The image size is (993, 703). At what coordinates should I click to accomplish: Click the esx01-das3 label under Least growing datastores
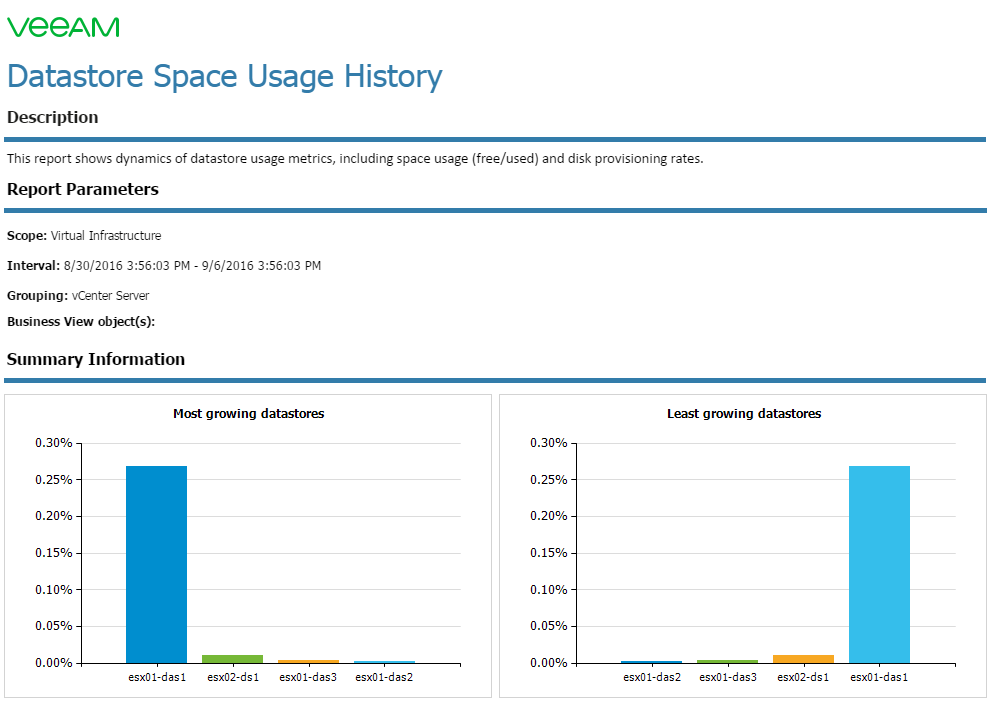(728, 677)
